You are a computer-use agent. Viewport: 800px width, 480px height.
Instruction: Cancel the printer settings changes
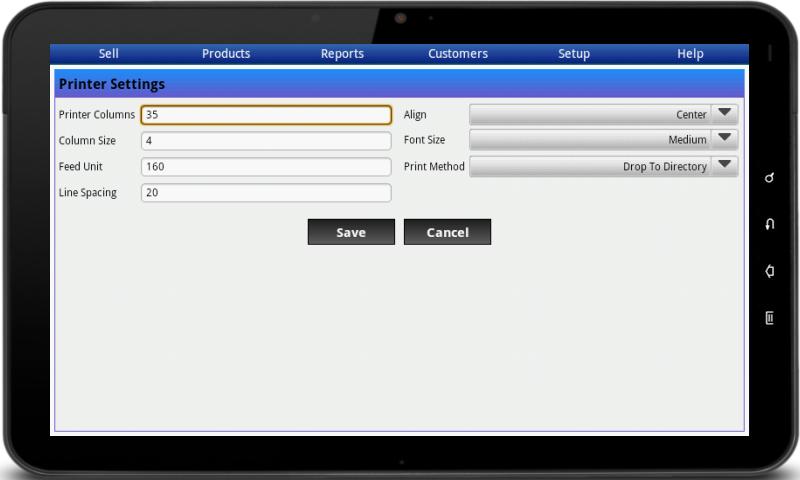point(447,232)
